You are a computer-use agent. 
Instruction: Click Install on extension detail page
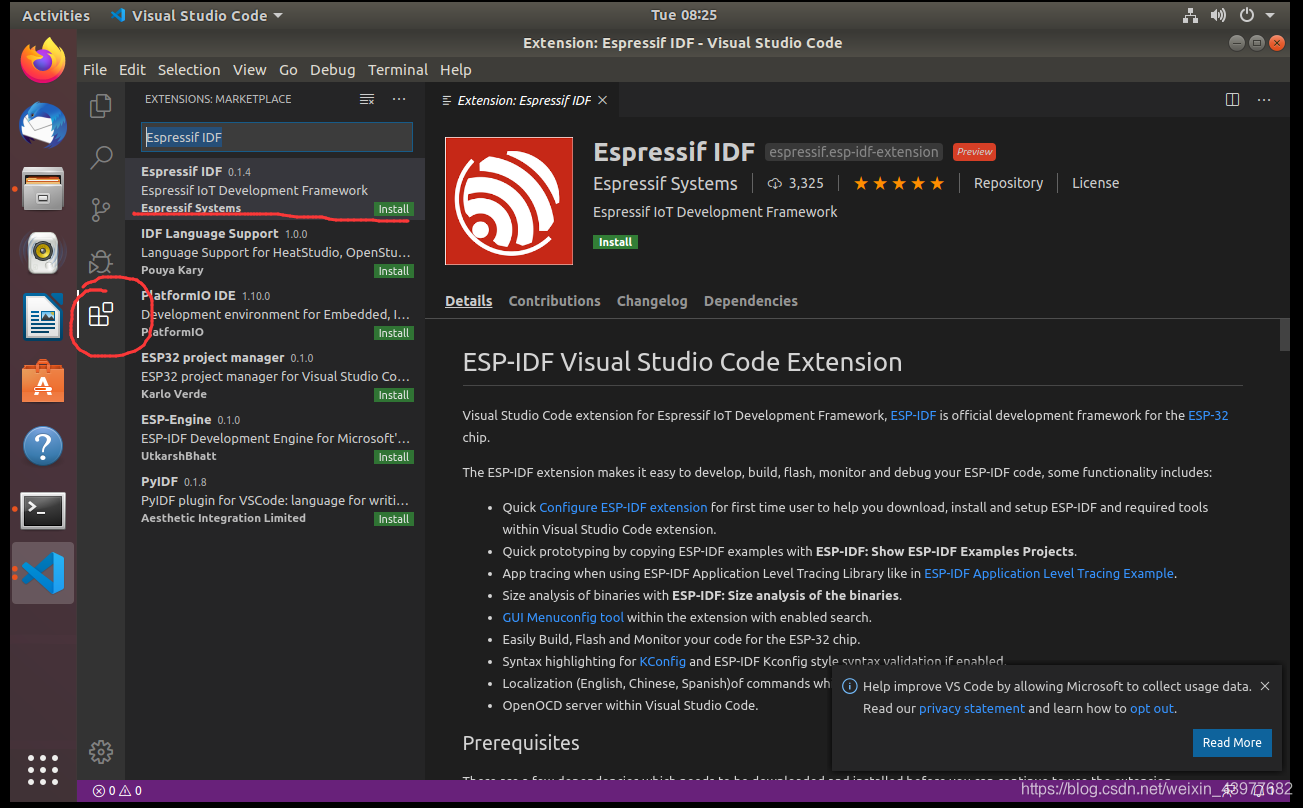(615, 242)
